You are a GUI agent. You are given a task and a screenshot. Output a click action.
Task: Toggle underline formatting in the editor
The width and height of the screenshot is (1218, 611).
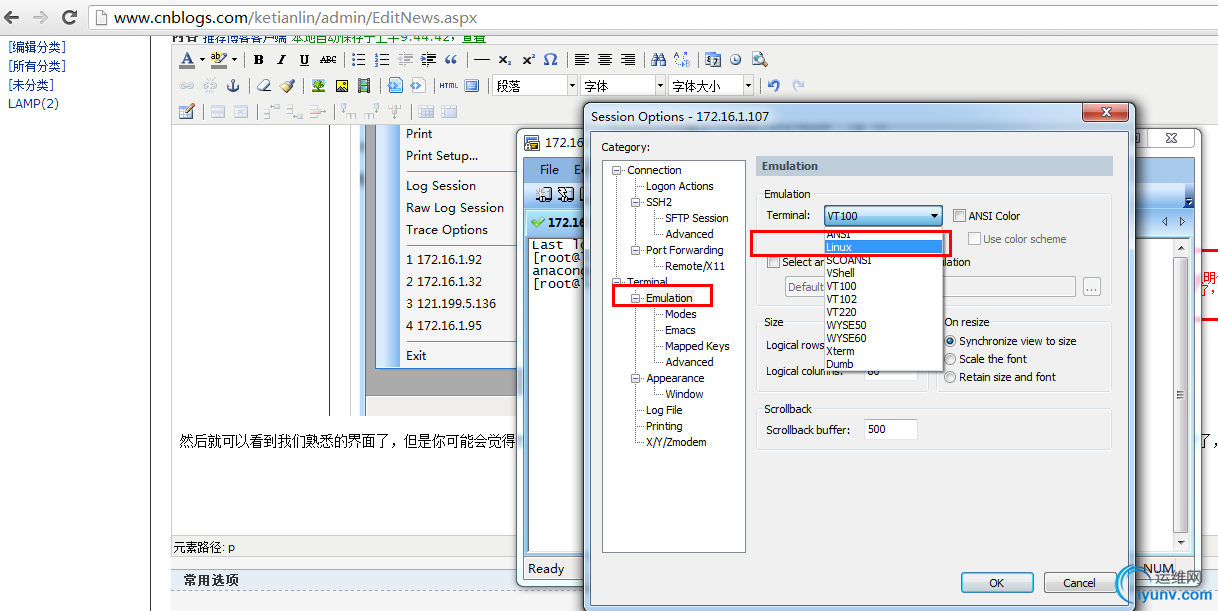[304, 60]
